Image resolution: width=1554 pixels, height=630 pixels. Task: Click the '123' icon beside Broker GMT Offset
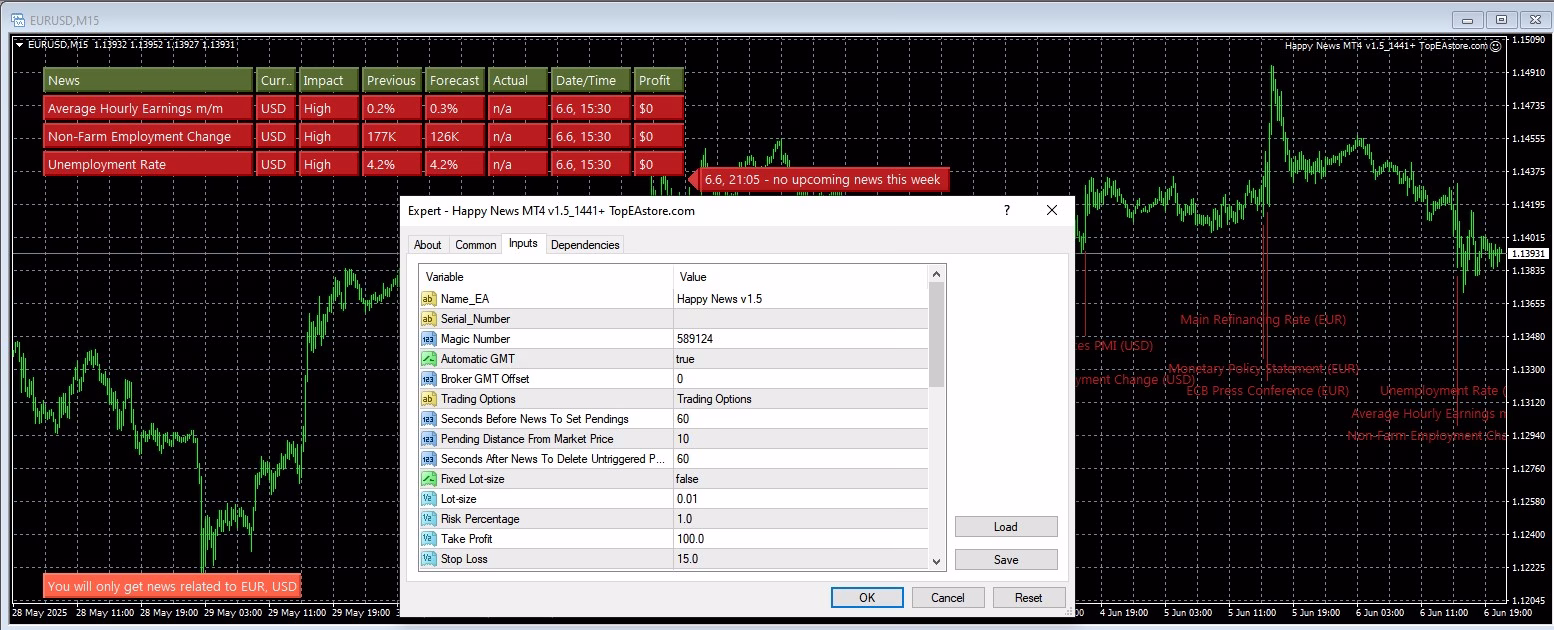(428, 378)
